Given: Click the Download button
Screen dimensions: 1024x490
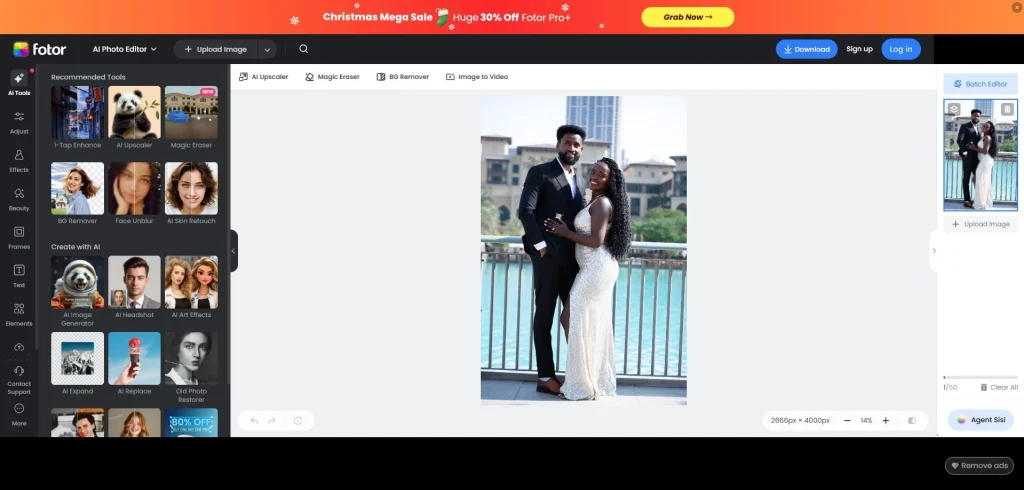Looking at the screenshot, I should click(806, 49).
